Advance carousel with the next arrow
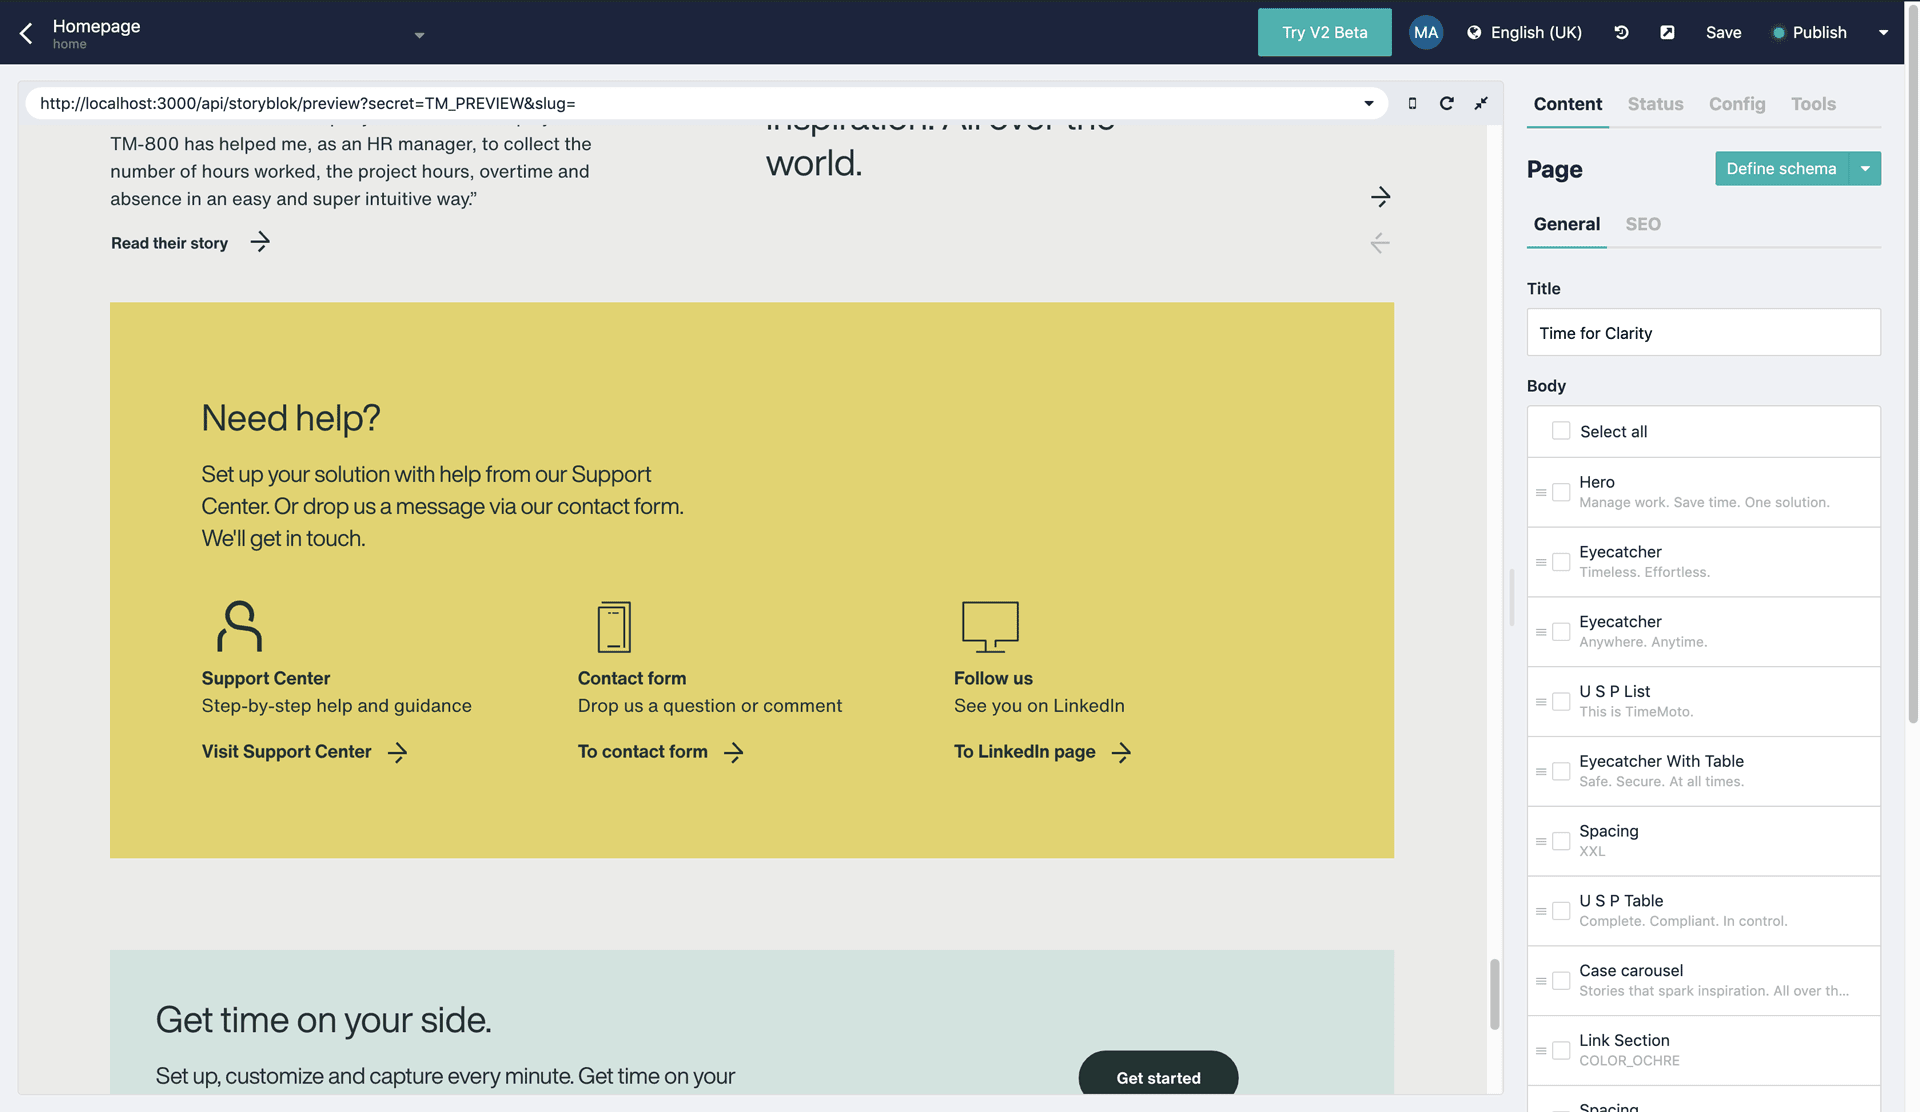 1380,197
